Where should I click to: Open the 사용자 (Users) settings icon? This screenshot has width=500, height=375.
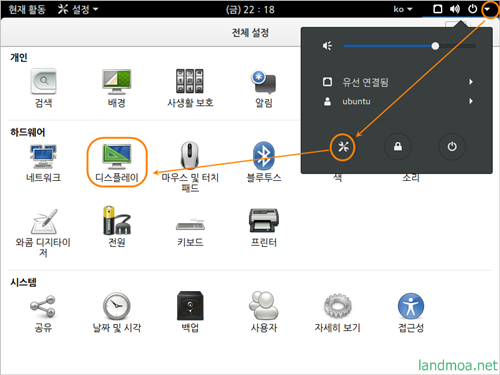[264, 305]
